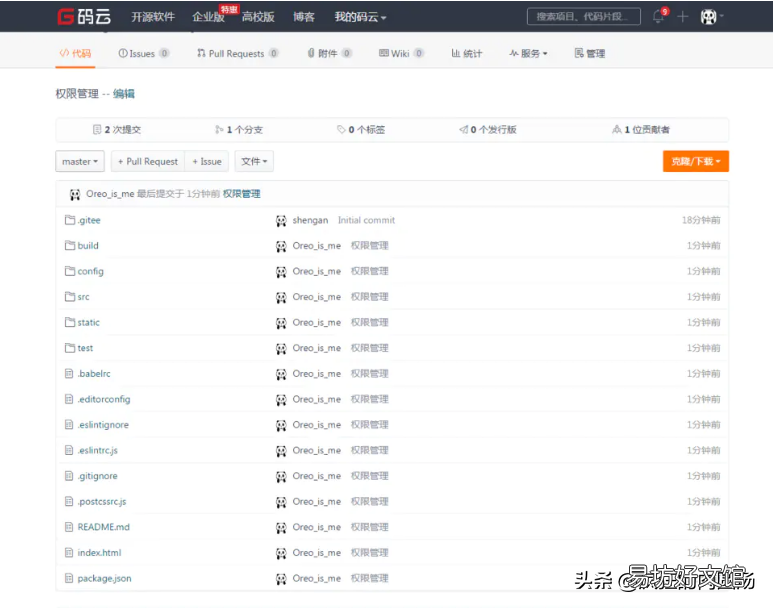Image resolution: width=773 pixels, height=608 pixels.
Task: Click panda avatar in the shengan row
Action: tap(281, 220)
